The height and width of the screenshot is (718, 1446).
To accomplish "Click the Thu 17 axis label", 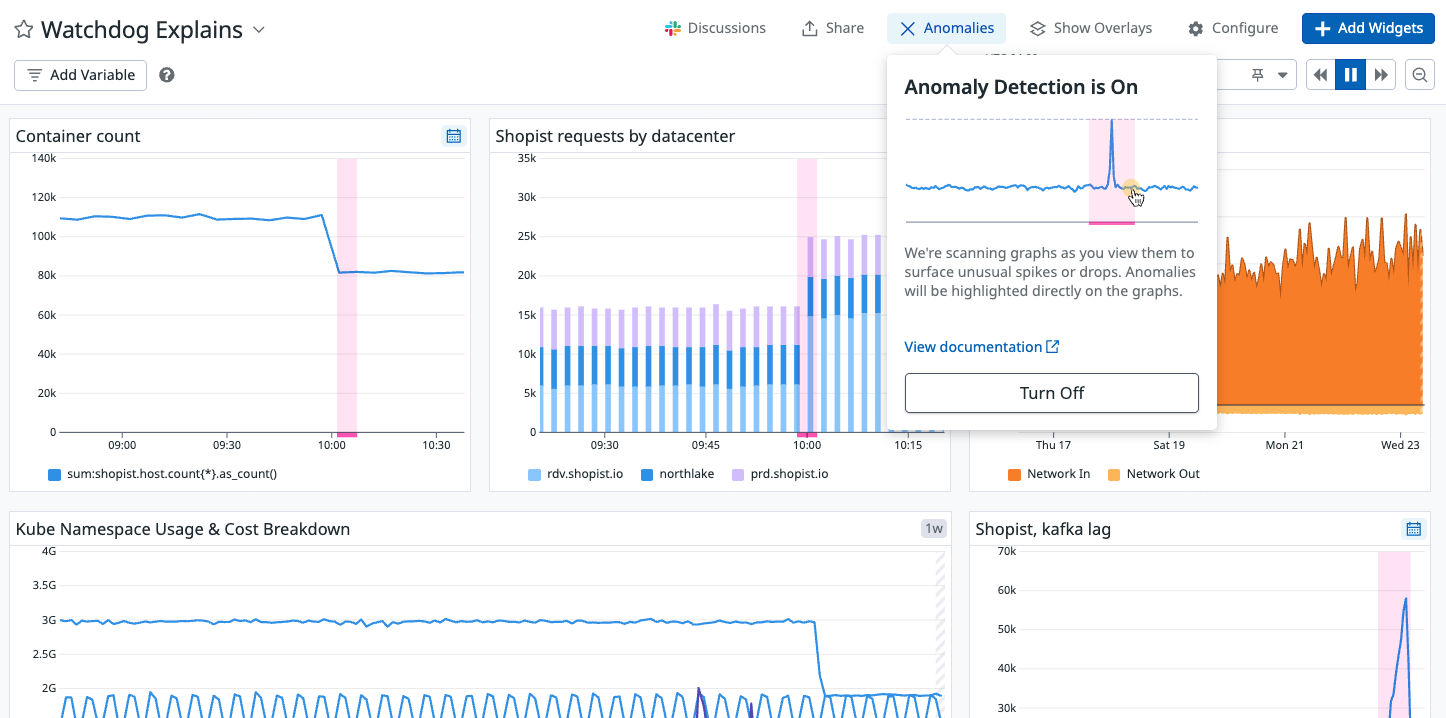I will (x=1053, y=446).
